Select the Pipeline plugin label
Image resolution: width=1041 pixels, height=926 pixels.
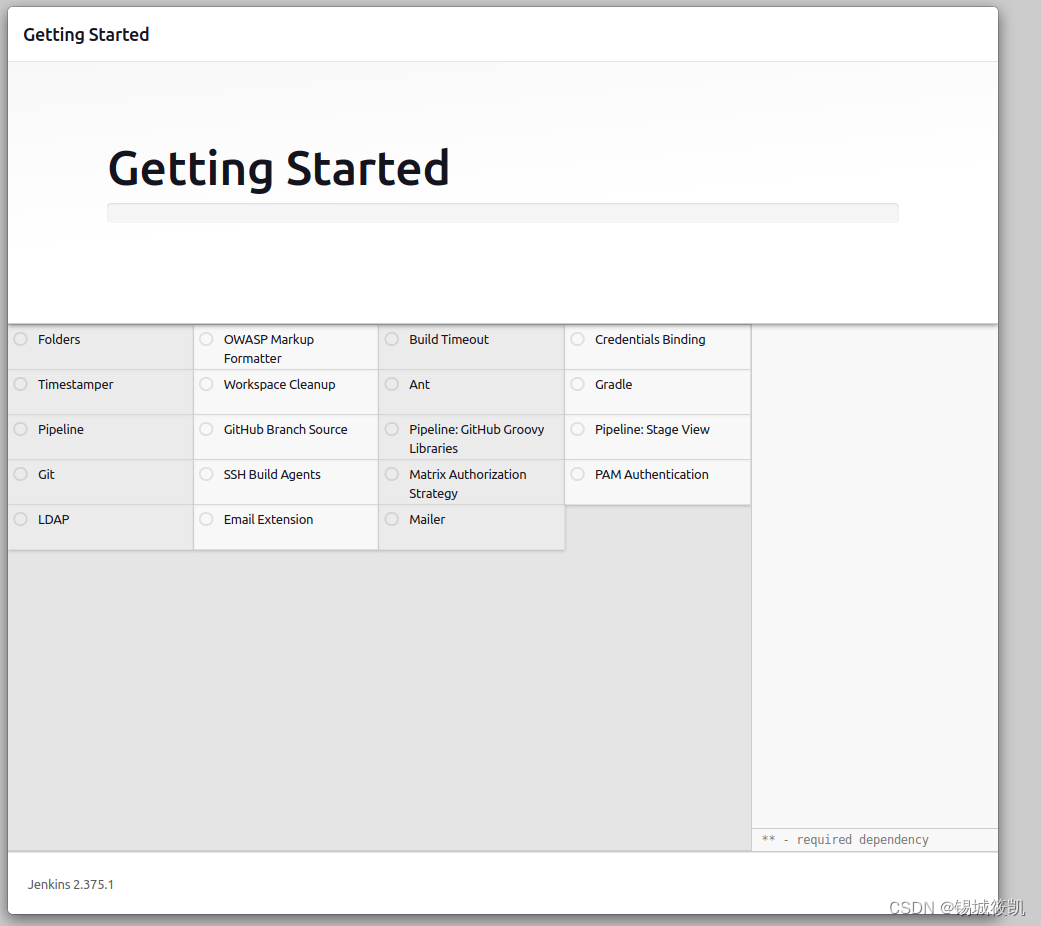[61, 429]
